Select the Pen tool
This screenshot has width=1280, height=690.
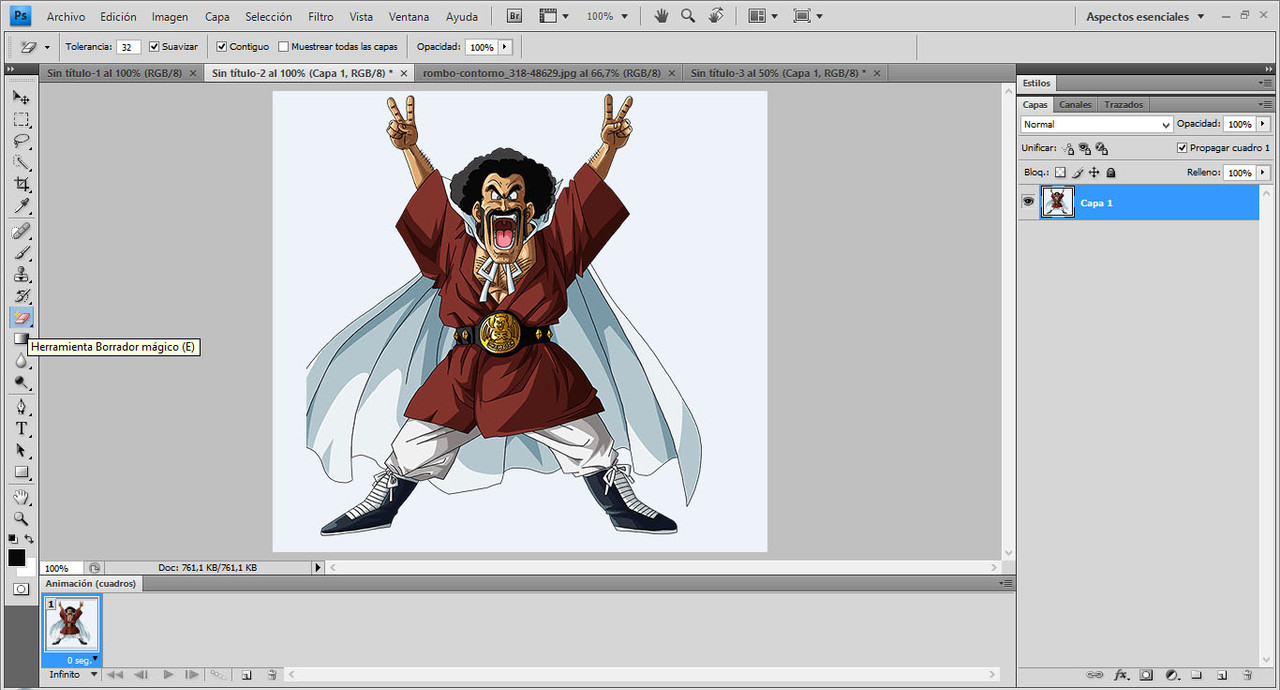coord(21,407)
